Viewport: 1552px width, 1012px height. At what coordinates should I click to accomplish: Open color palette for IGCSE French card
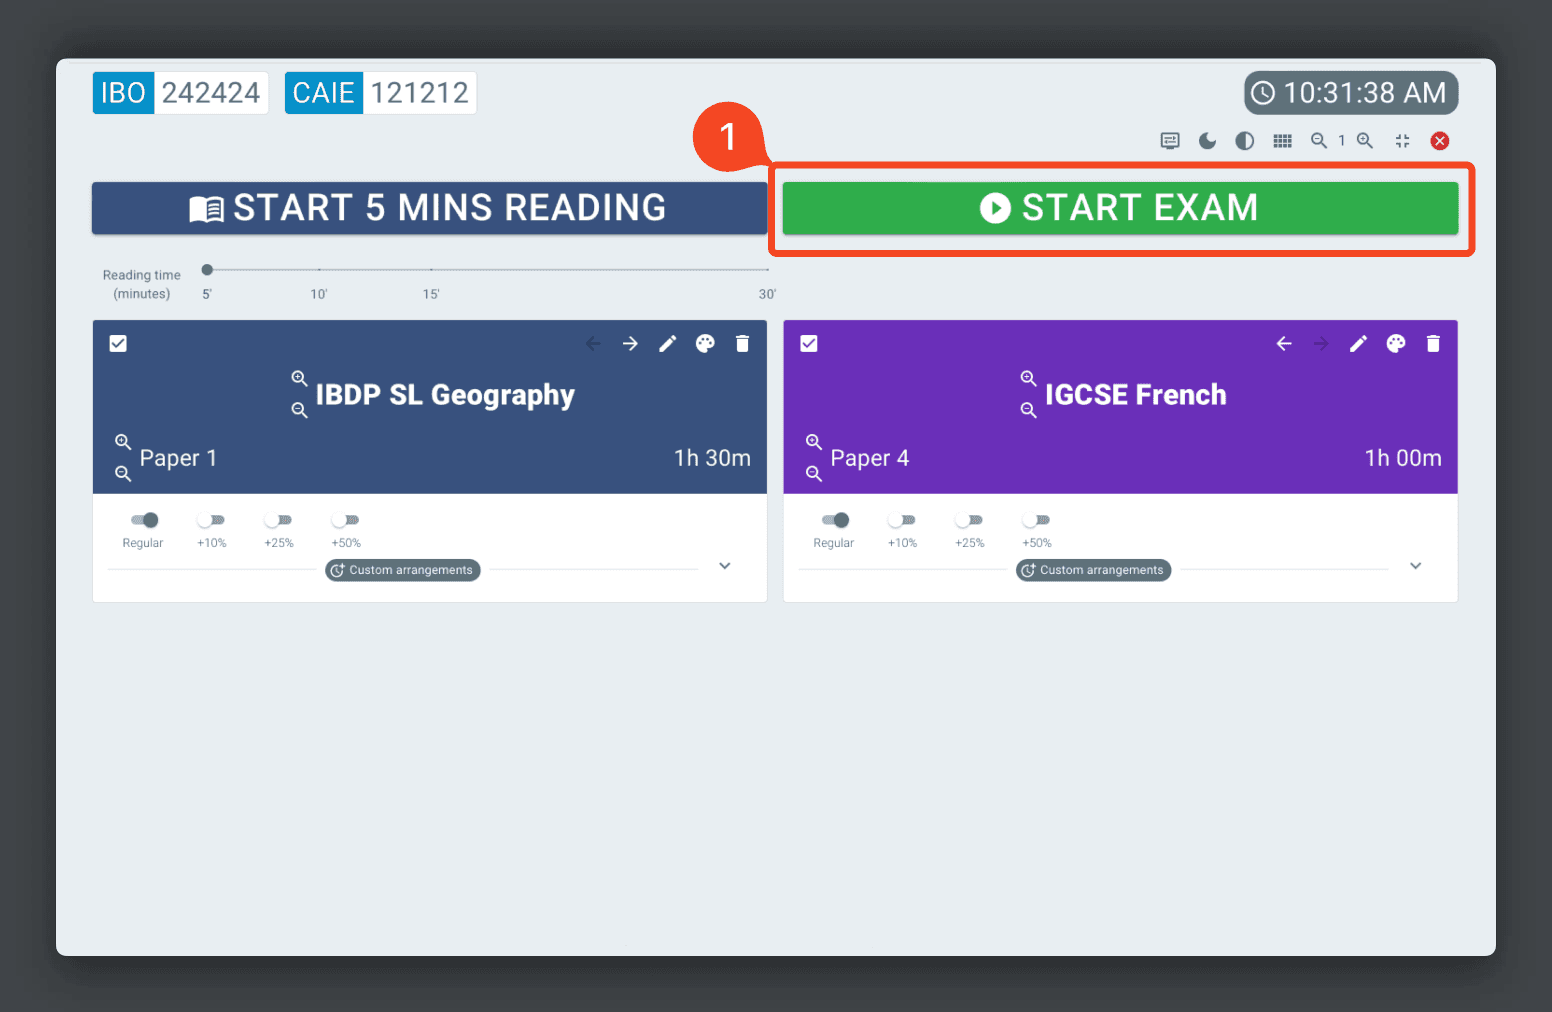coord(1396,344)
